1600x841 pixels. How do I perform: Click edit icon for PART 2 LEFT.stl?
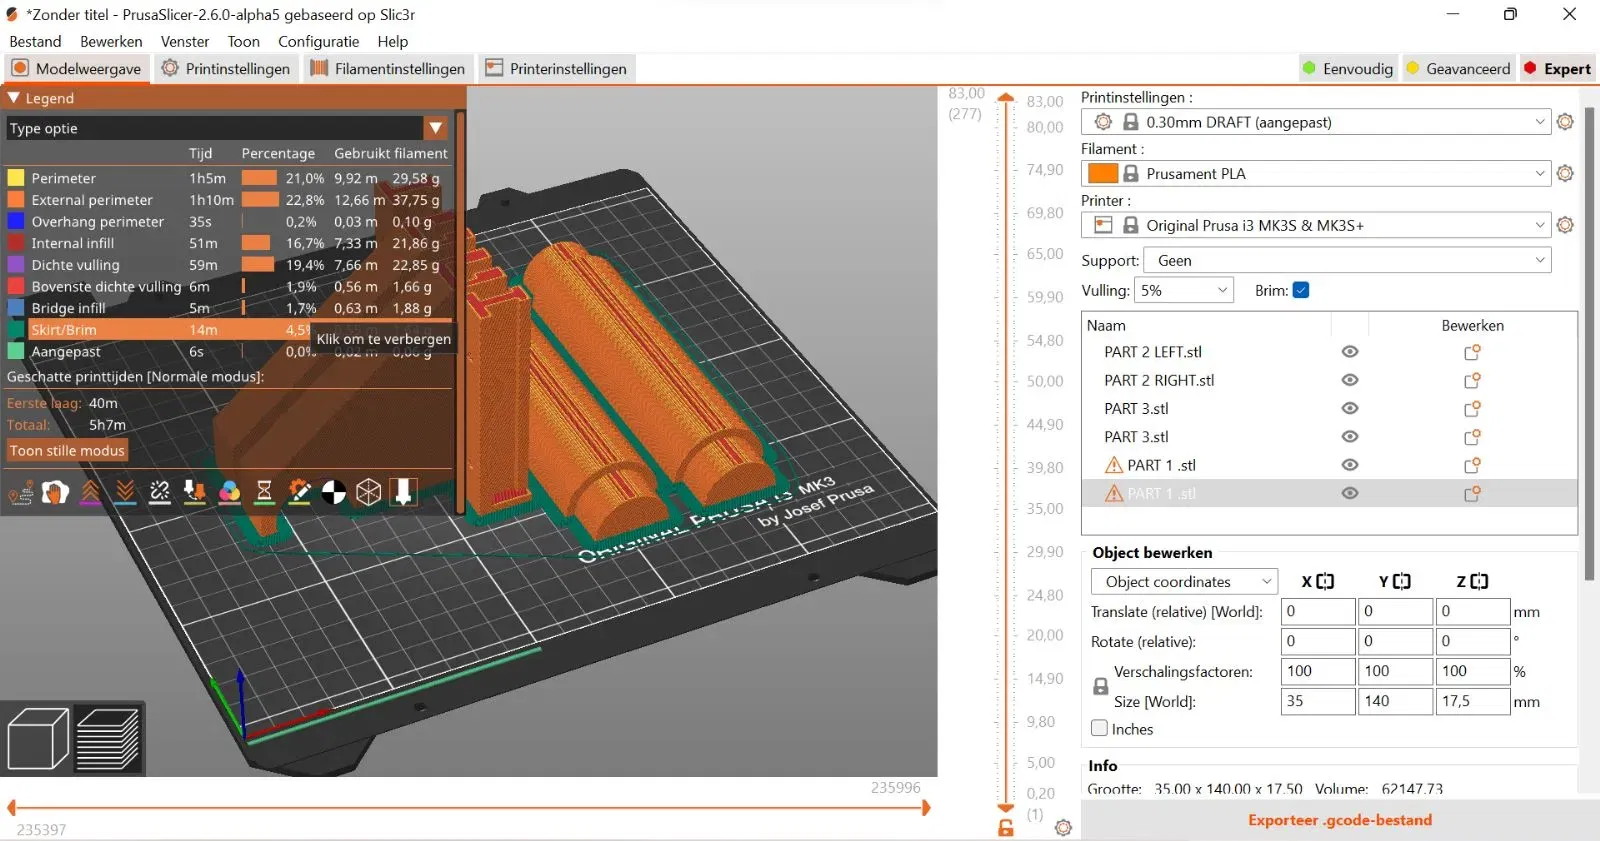pos(1472,353)
